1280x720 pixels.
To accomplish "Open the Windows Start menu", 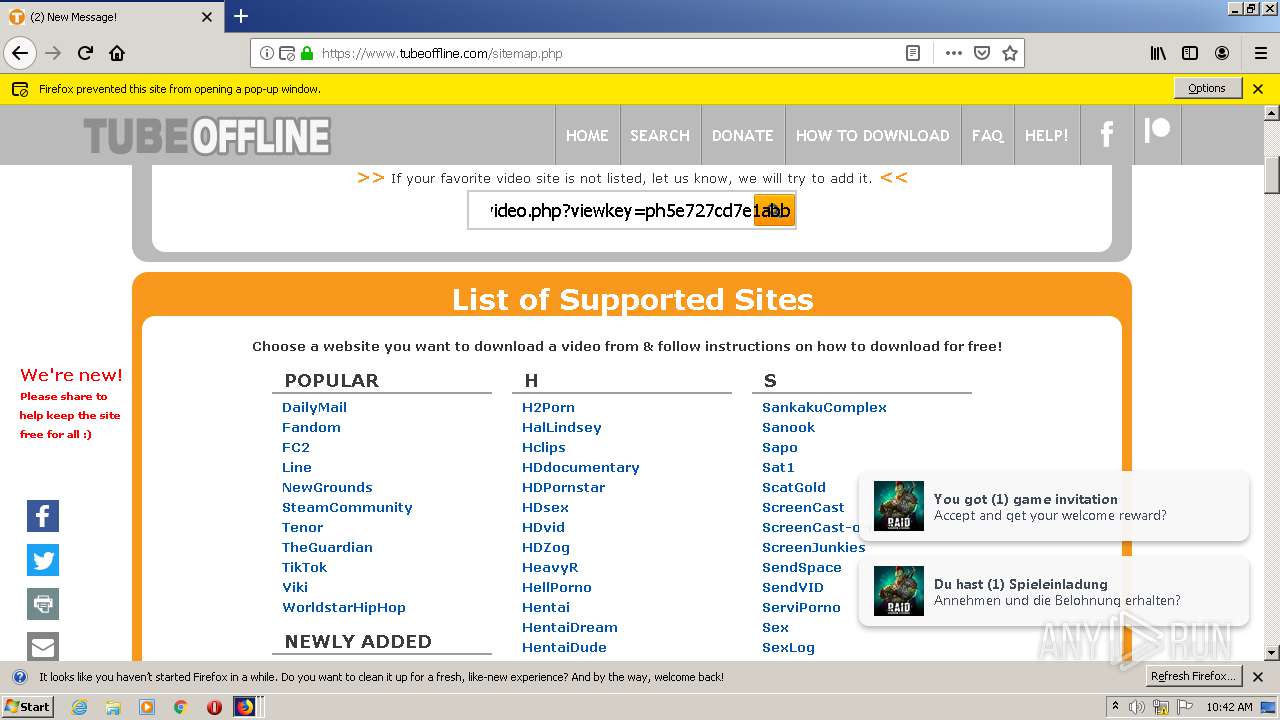I will 28,706.
